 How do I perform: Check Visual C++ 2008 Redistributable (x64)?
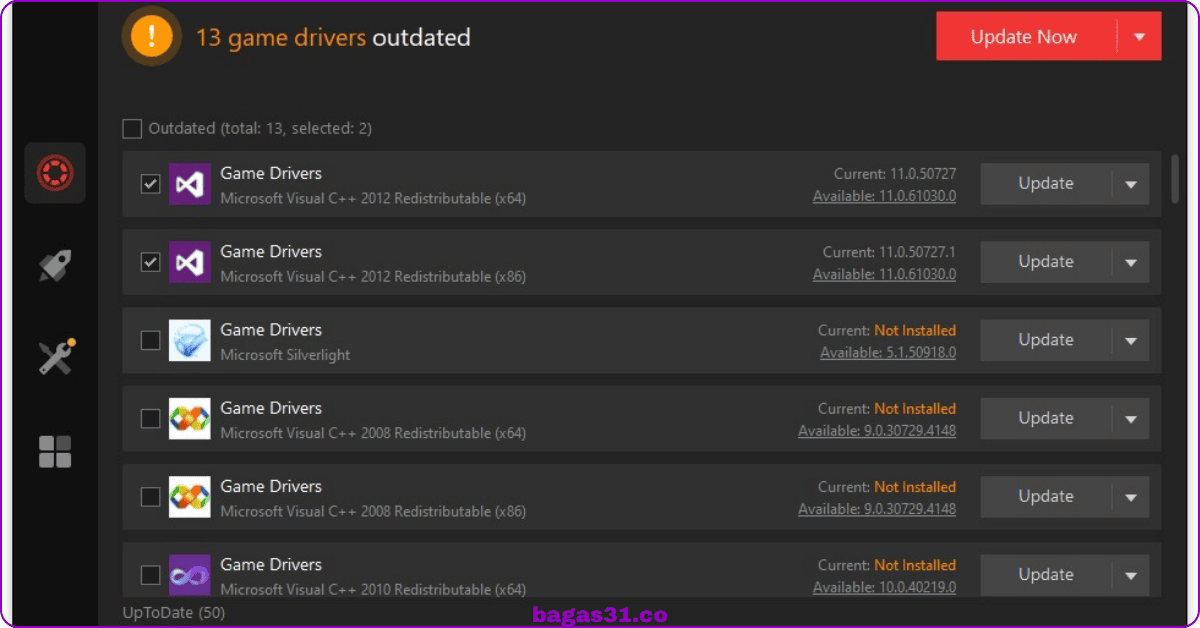pyautogui.click(x=150, y=418)
